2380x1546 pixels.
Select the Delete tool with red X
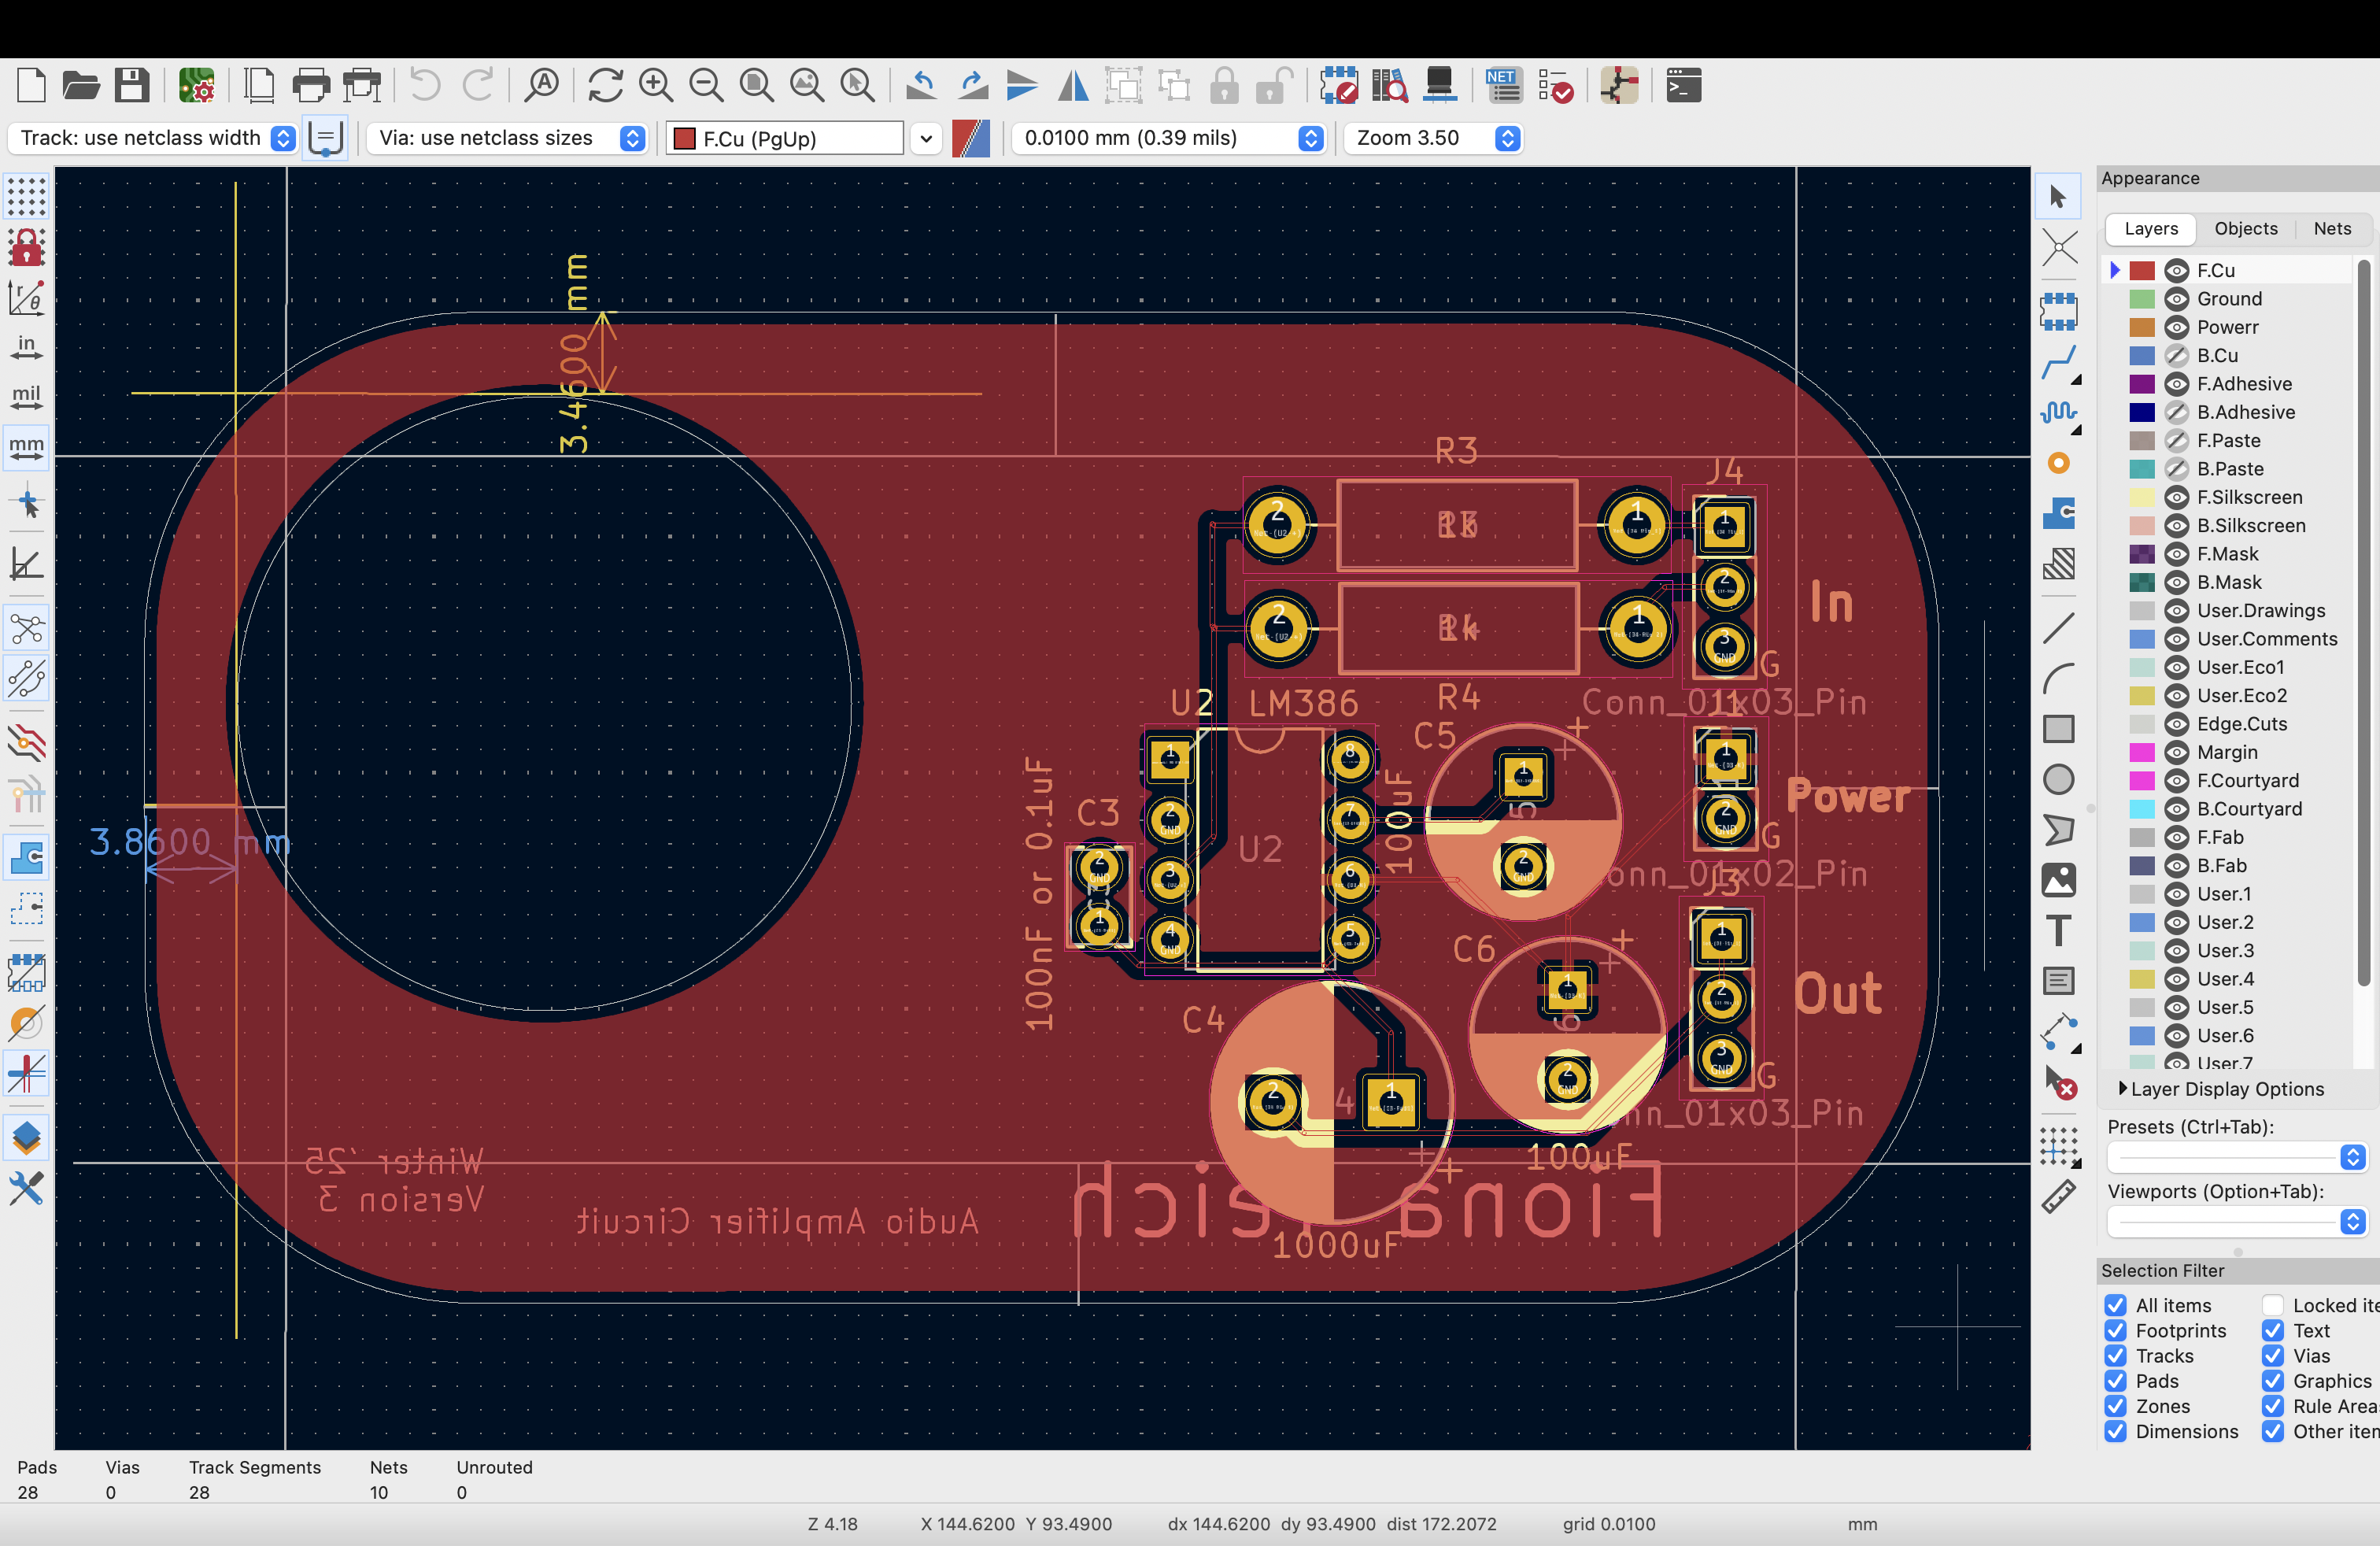pyautogui.click(x=2058, y=1083)
